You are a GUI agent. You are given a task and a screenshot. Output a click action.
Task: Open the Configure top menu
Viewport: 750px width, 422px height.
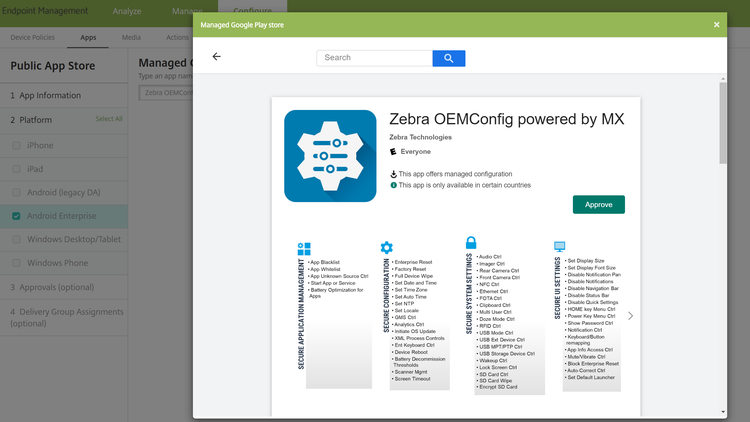[x=253, y=11]
